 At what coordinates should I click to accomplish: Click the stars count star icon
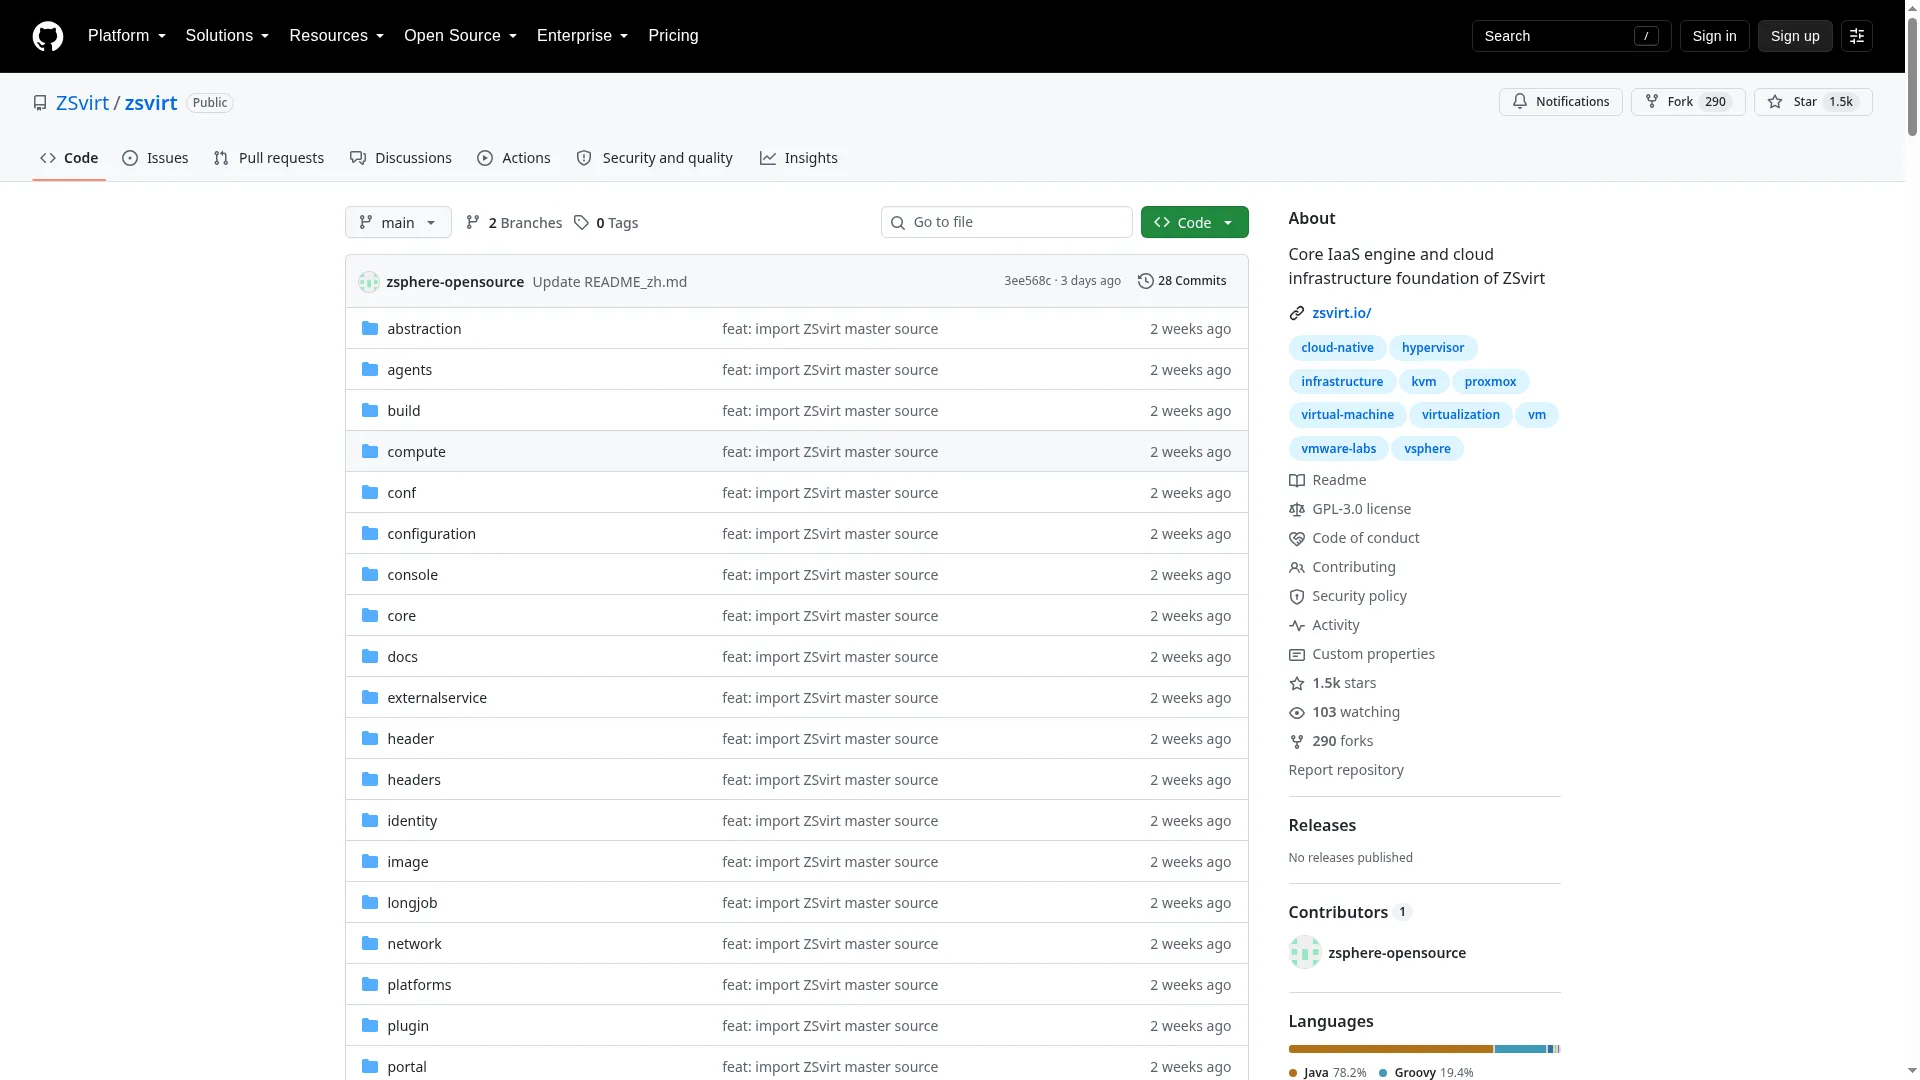[x=1297, y=683]
